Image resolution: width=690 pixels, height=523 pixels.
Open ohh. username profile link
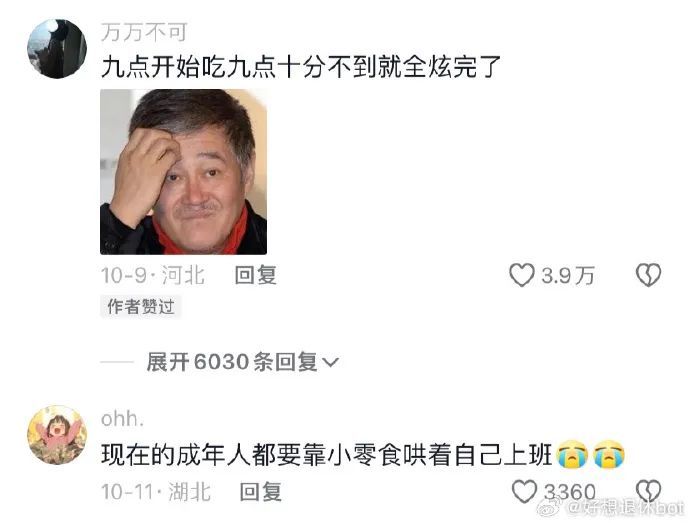click(x=122, y=419)
